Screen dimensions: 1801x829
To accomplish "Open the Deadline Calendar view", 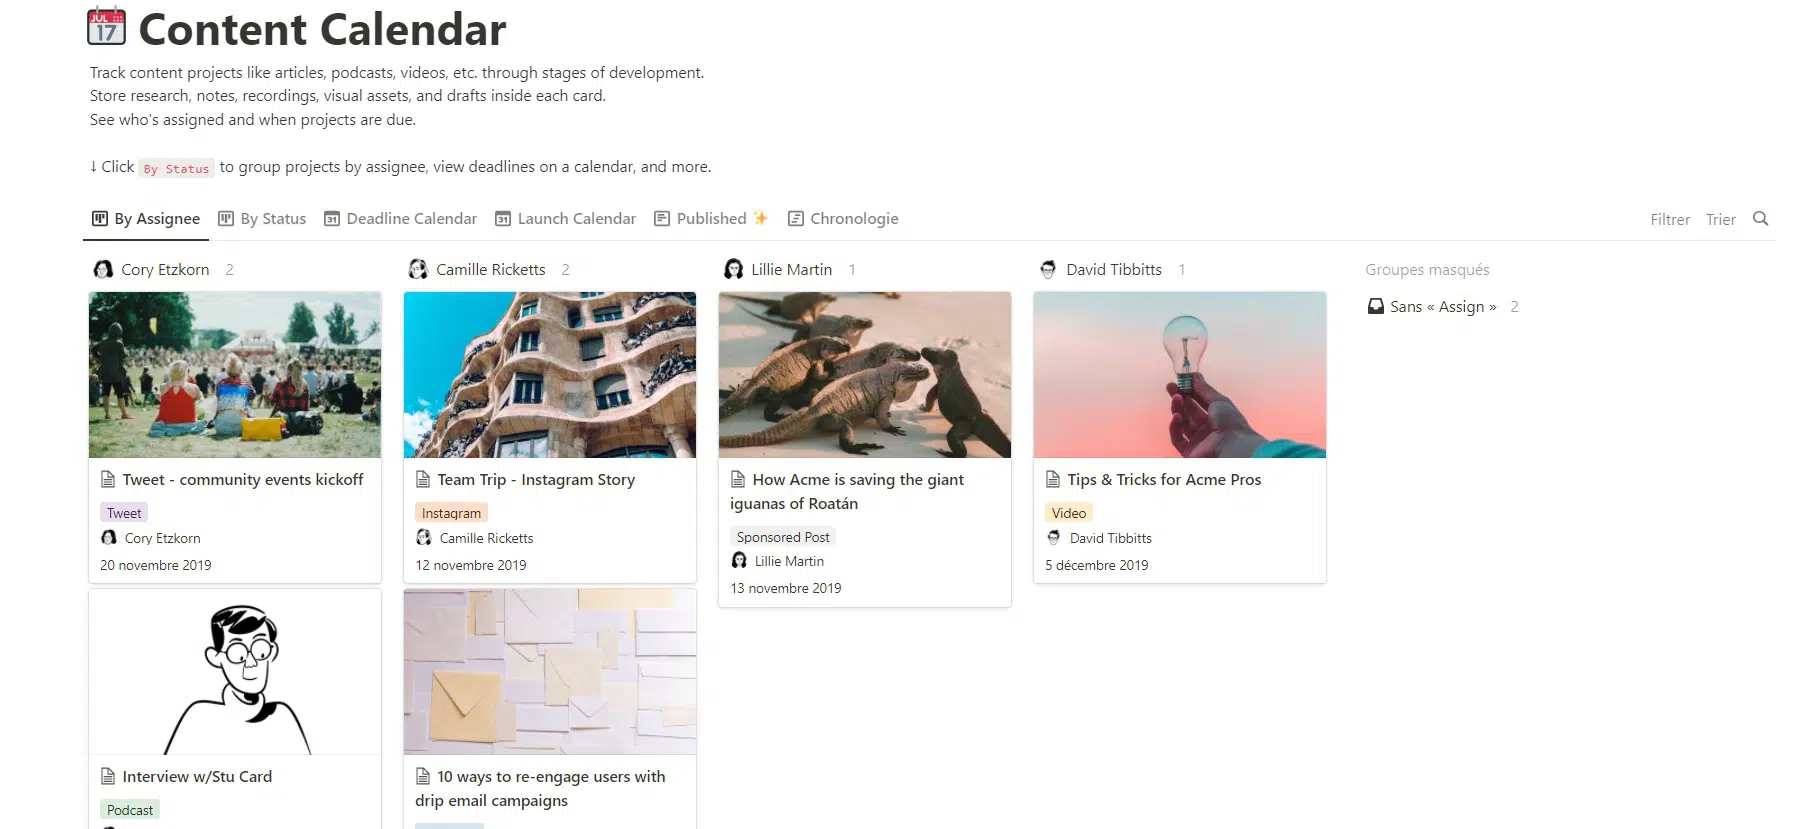I will pyautogui.click(x=400, y=219).
